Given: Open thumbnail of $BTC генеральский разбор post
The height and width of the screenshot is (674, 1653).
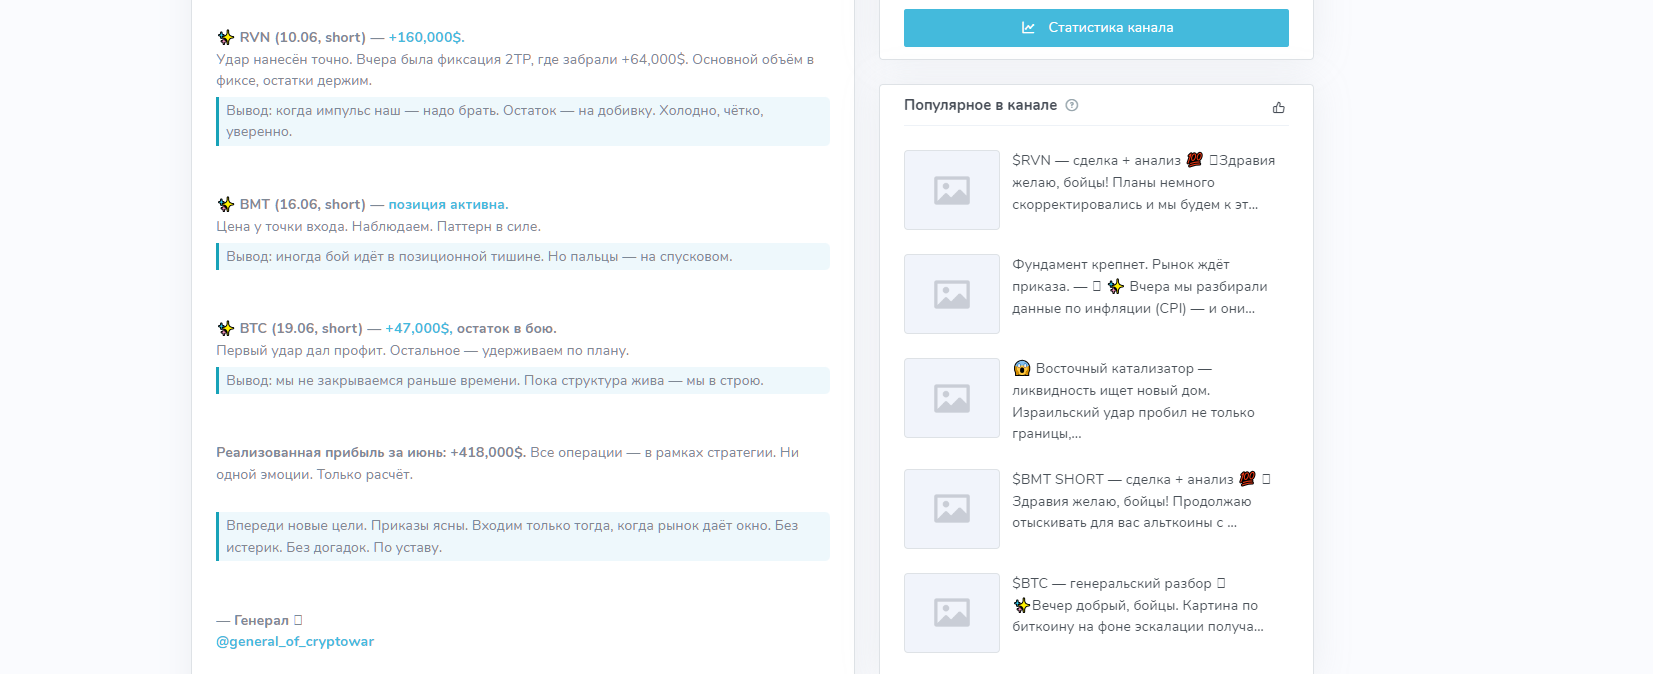Looking at the screenshot, I should pyautogui.click(x=951, y=613).
